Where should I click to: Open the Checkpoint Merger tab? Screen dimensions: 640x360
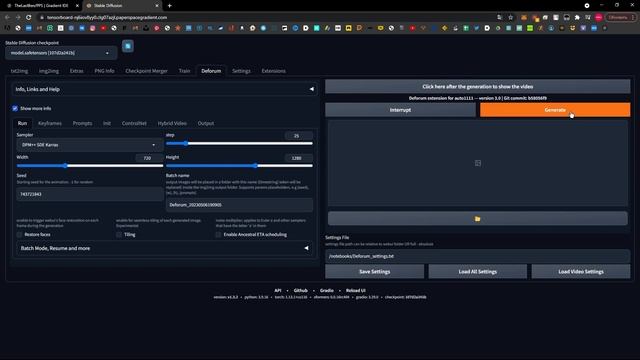[147, 71]
